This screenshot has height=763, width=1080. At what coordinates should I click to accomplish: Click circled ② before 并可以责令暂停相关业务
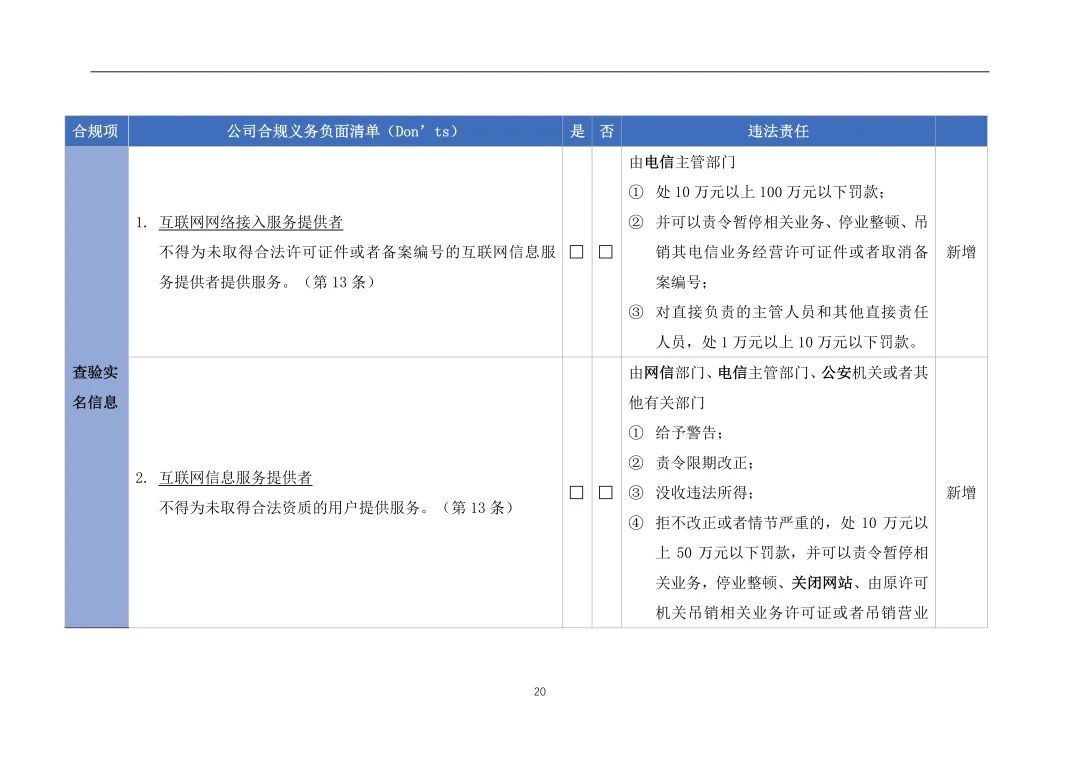(636, 222)
